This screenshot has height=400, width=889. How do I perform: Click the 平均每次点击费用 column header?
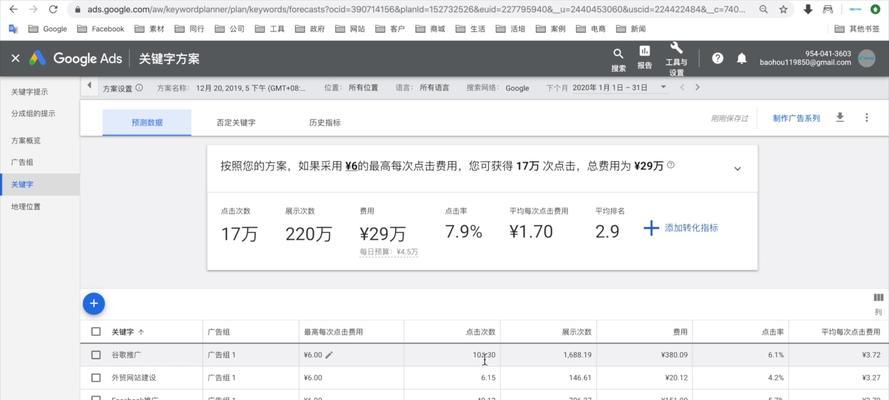point(851,331)
